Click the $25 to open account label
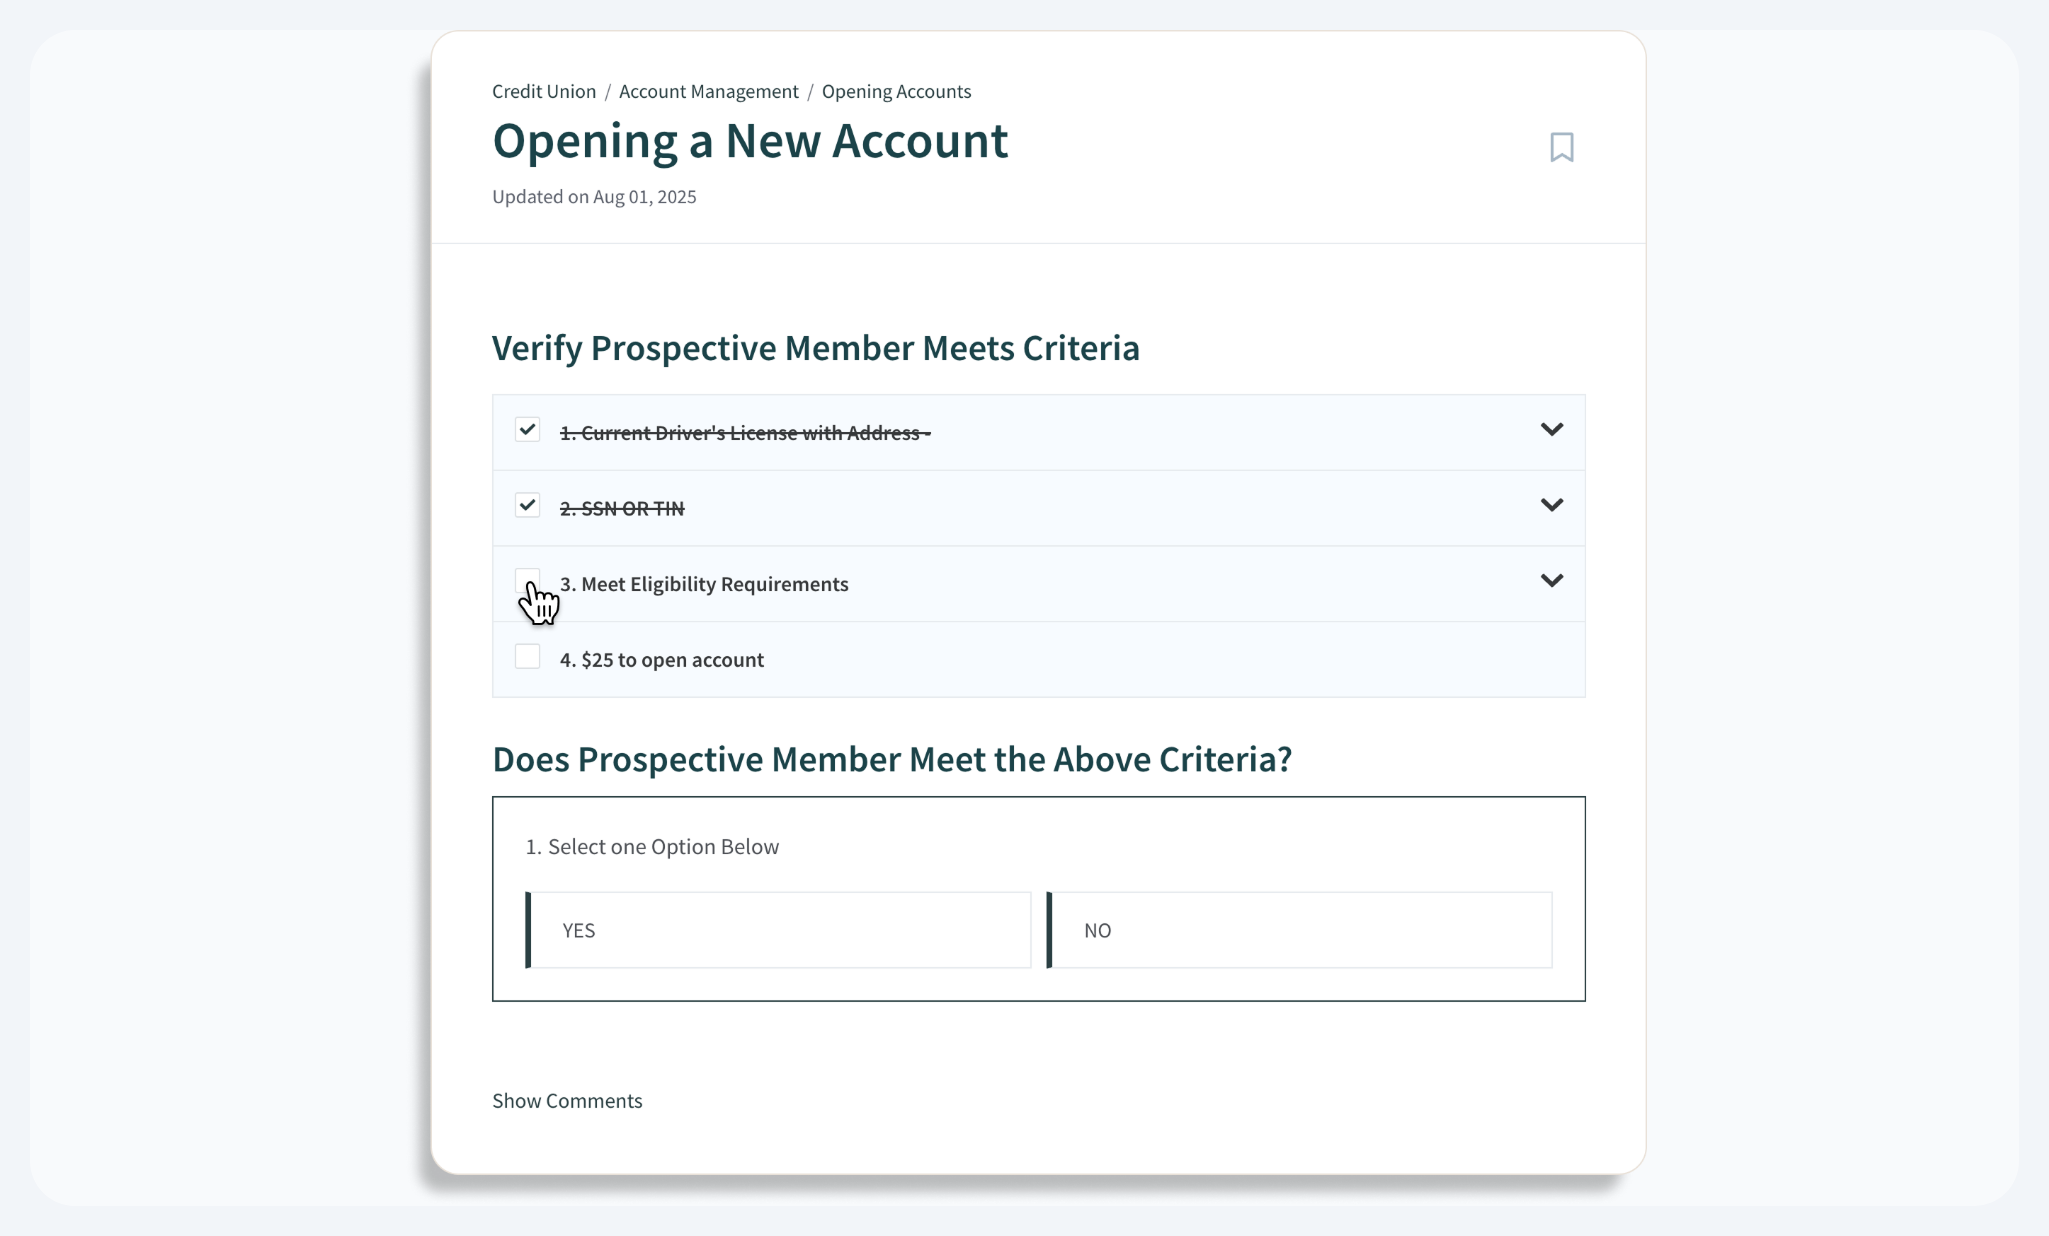Viewport: 2049px width, 1236px height. click(662, 660)
